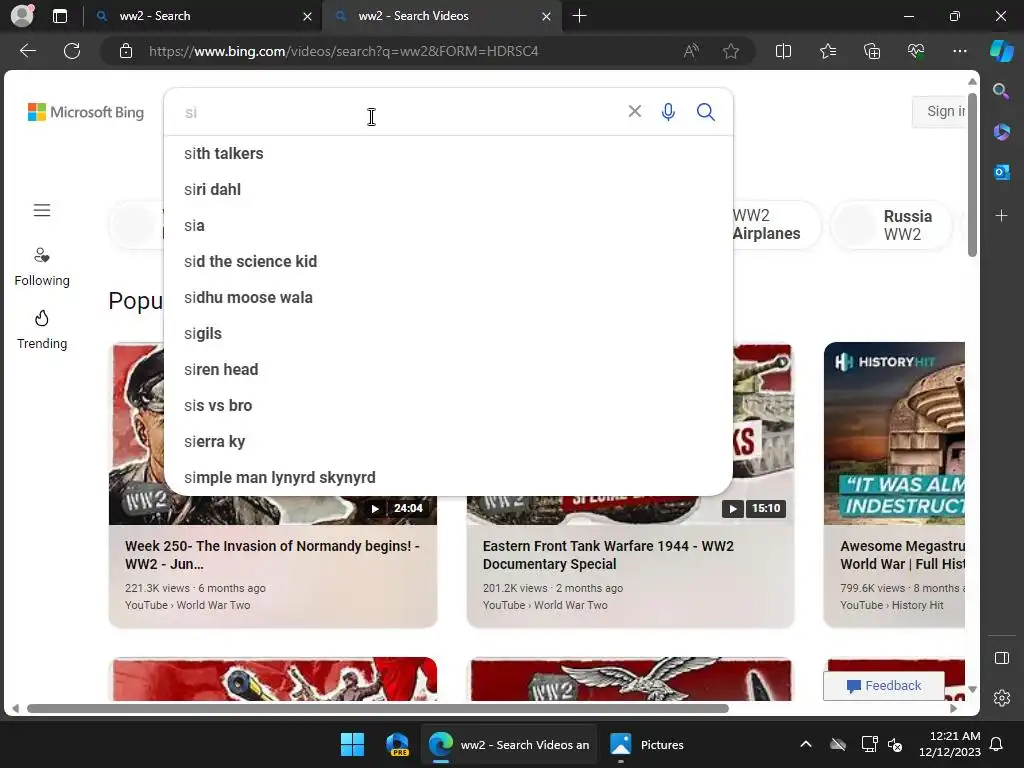The width and height of the screenshot is (1024, 768).
Task: Open 'Week 250- The Invasion of Normandy' video
Action: [x=272, y=555]
